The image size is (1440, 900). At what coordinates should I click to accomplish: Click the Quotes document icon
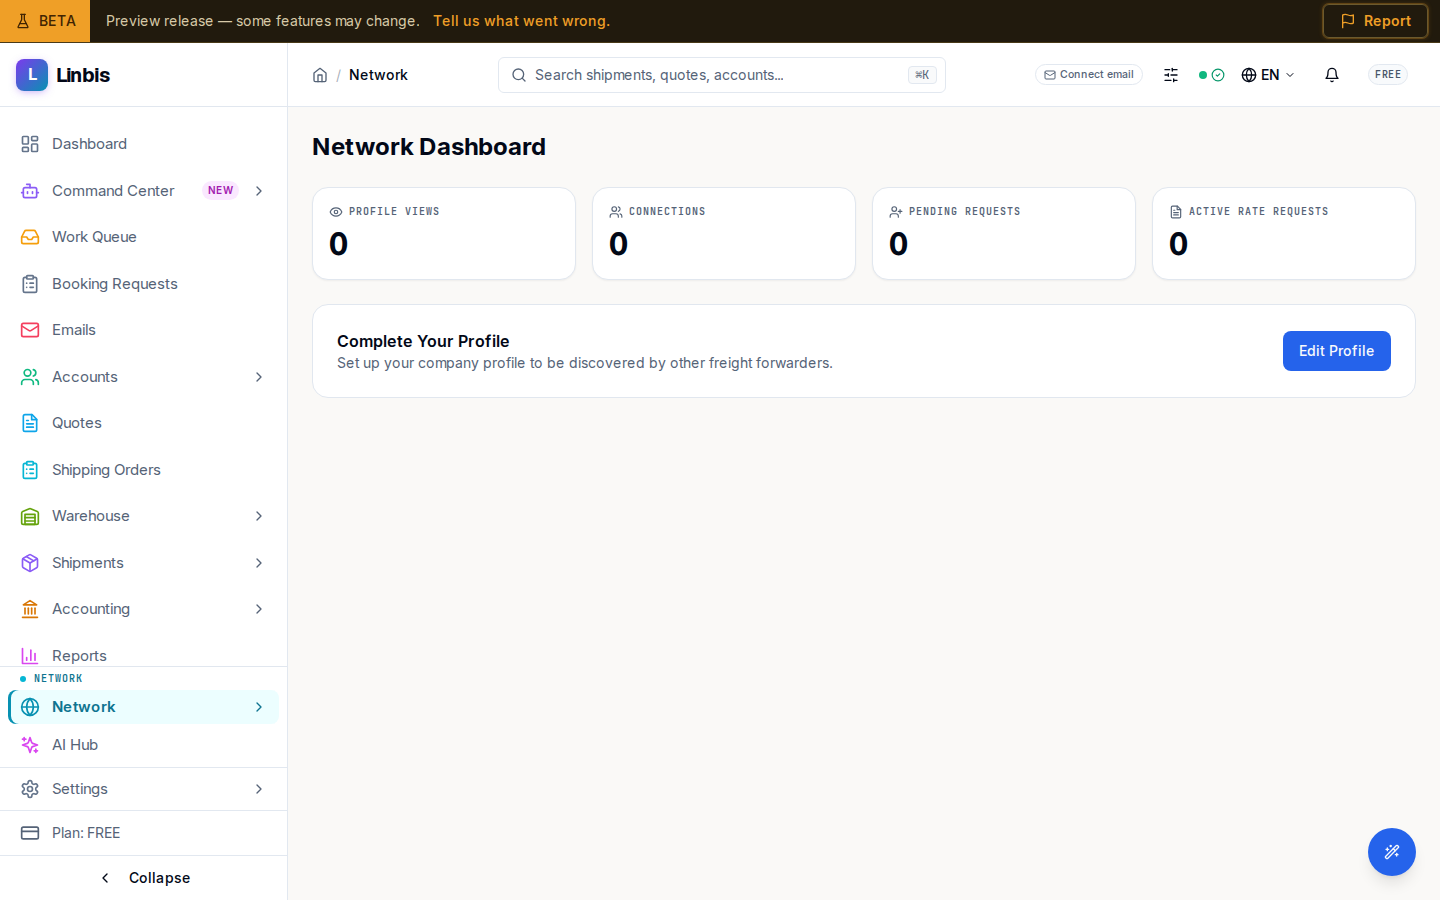click(x=30, y=423)
